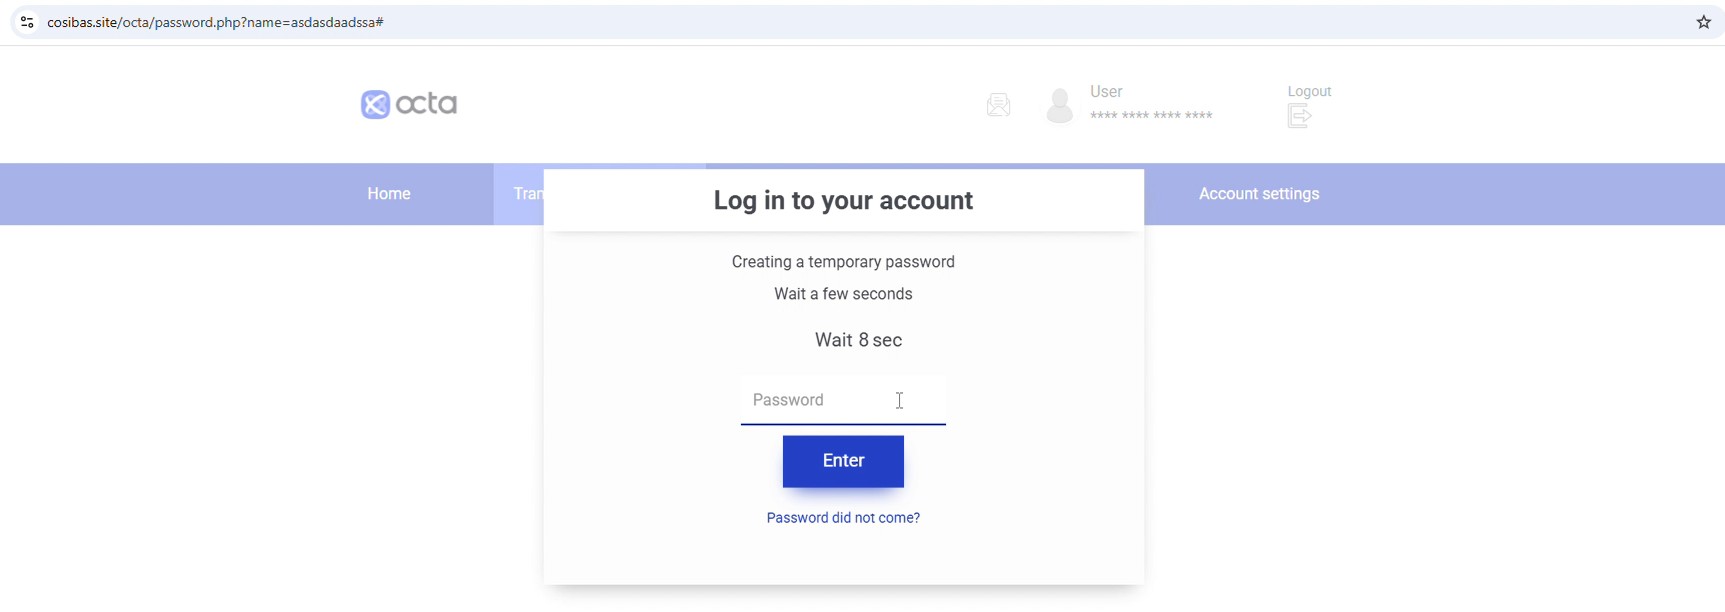Click the 'Wait 8 sec' countdown text
Image resolution: width=1725 pixels, height=612 pixels.
(x=858, y=340)
